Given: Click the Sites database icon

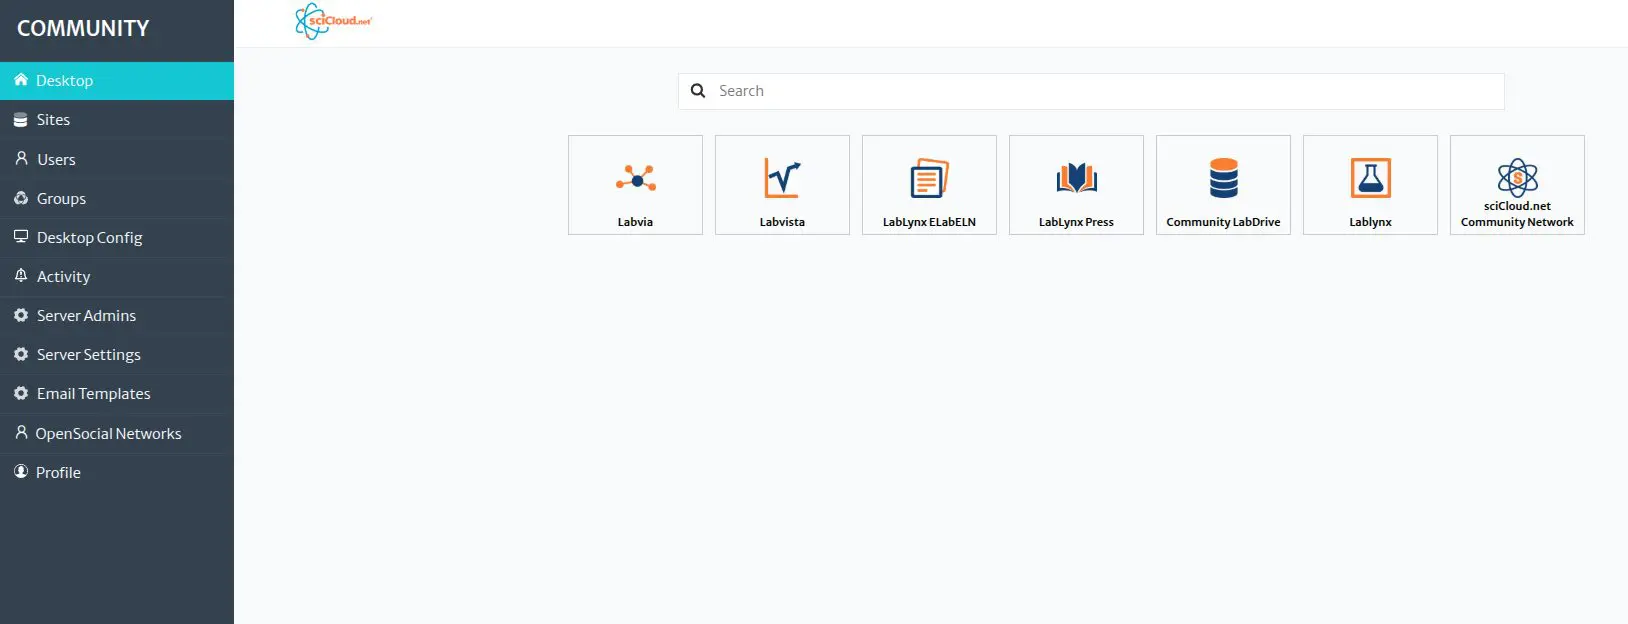Looking at the screenshot, I should [20, 120].
